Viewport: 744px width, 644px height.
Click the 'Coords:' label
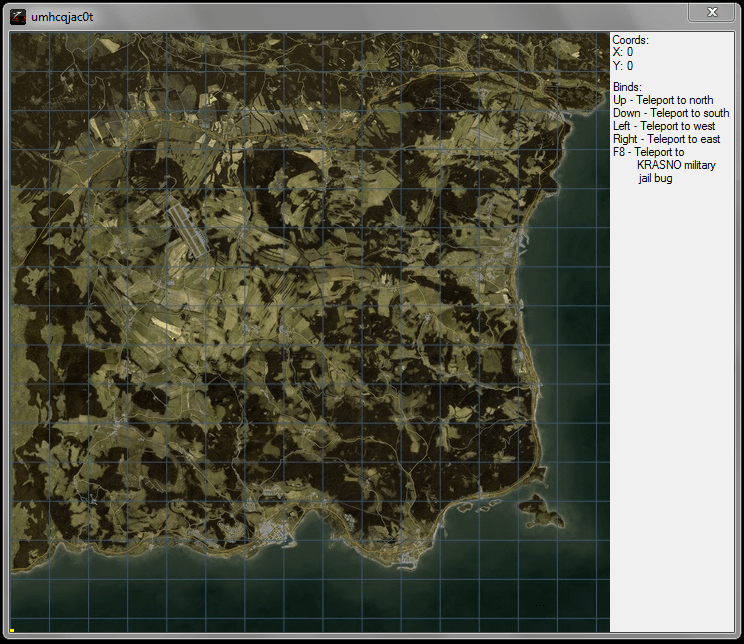[x=630, y=40]
